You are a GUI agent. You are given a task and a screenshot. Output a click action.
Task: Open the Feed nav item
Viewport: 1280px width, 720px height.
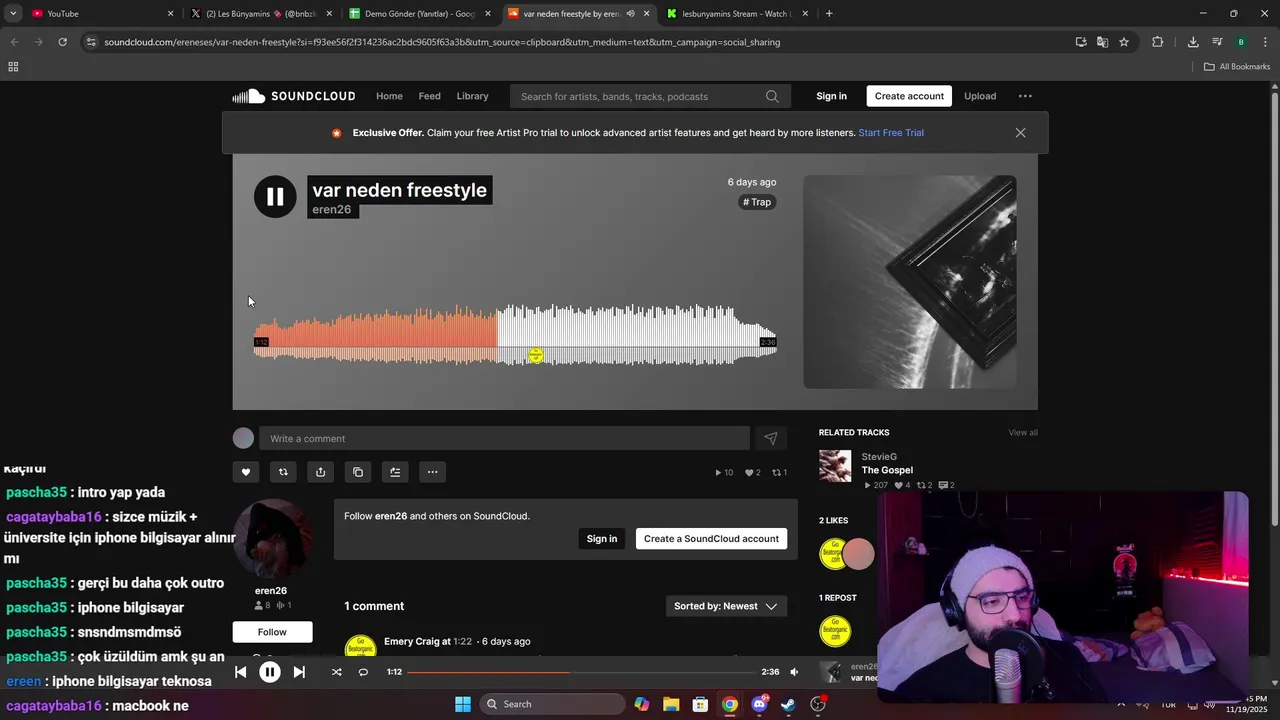click(x=430, y=96)
